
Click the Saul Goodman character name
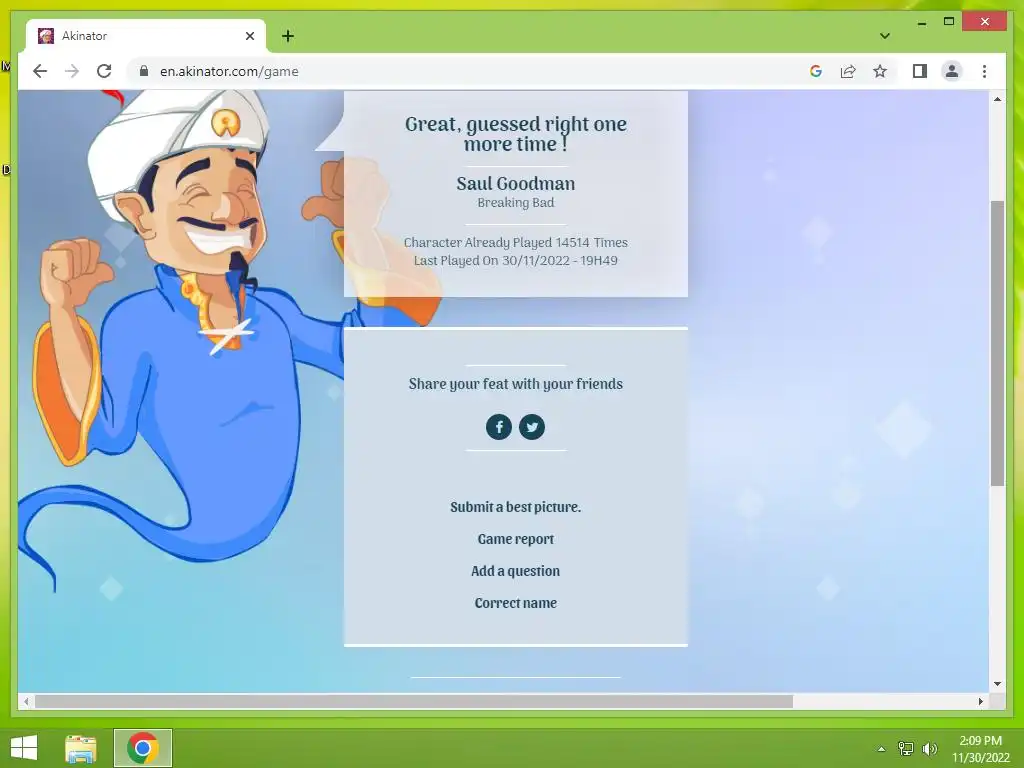tap(515, 184)
